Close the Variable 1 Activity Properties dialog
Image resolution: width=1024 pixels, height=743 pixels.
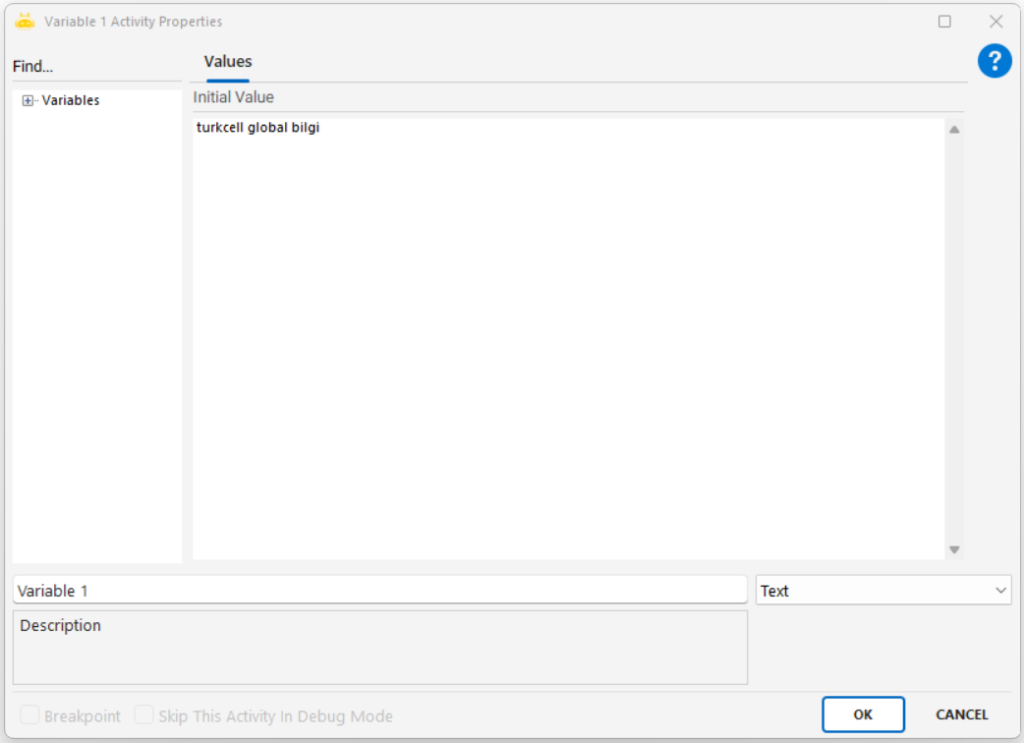(x=996, y=21)
